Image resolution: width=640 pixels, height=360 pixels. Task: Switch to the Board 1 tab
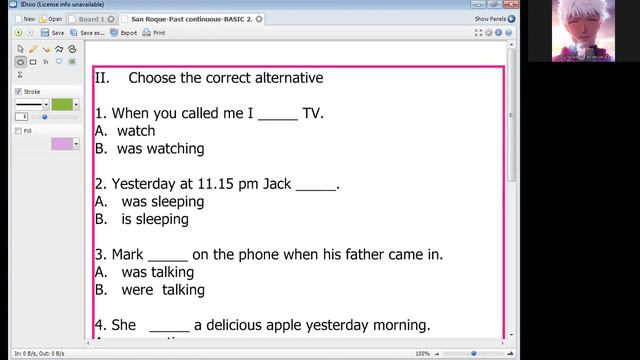[92, 19]
